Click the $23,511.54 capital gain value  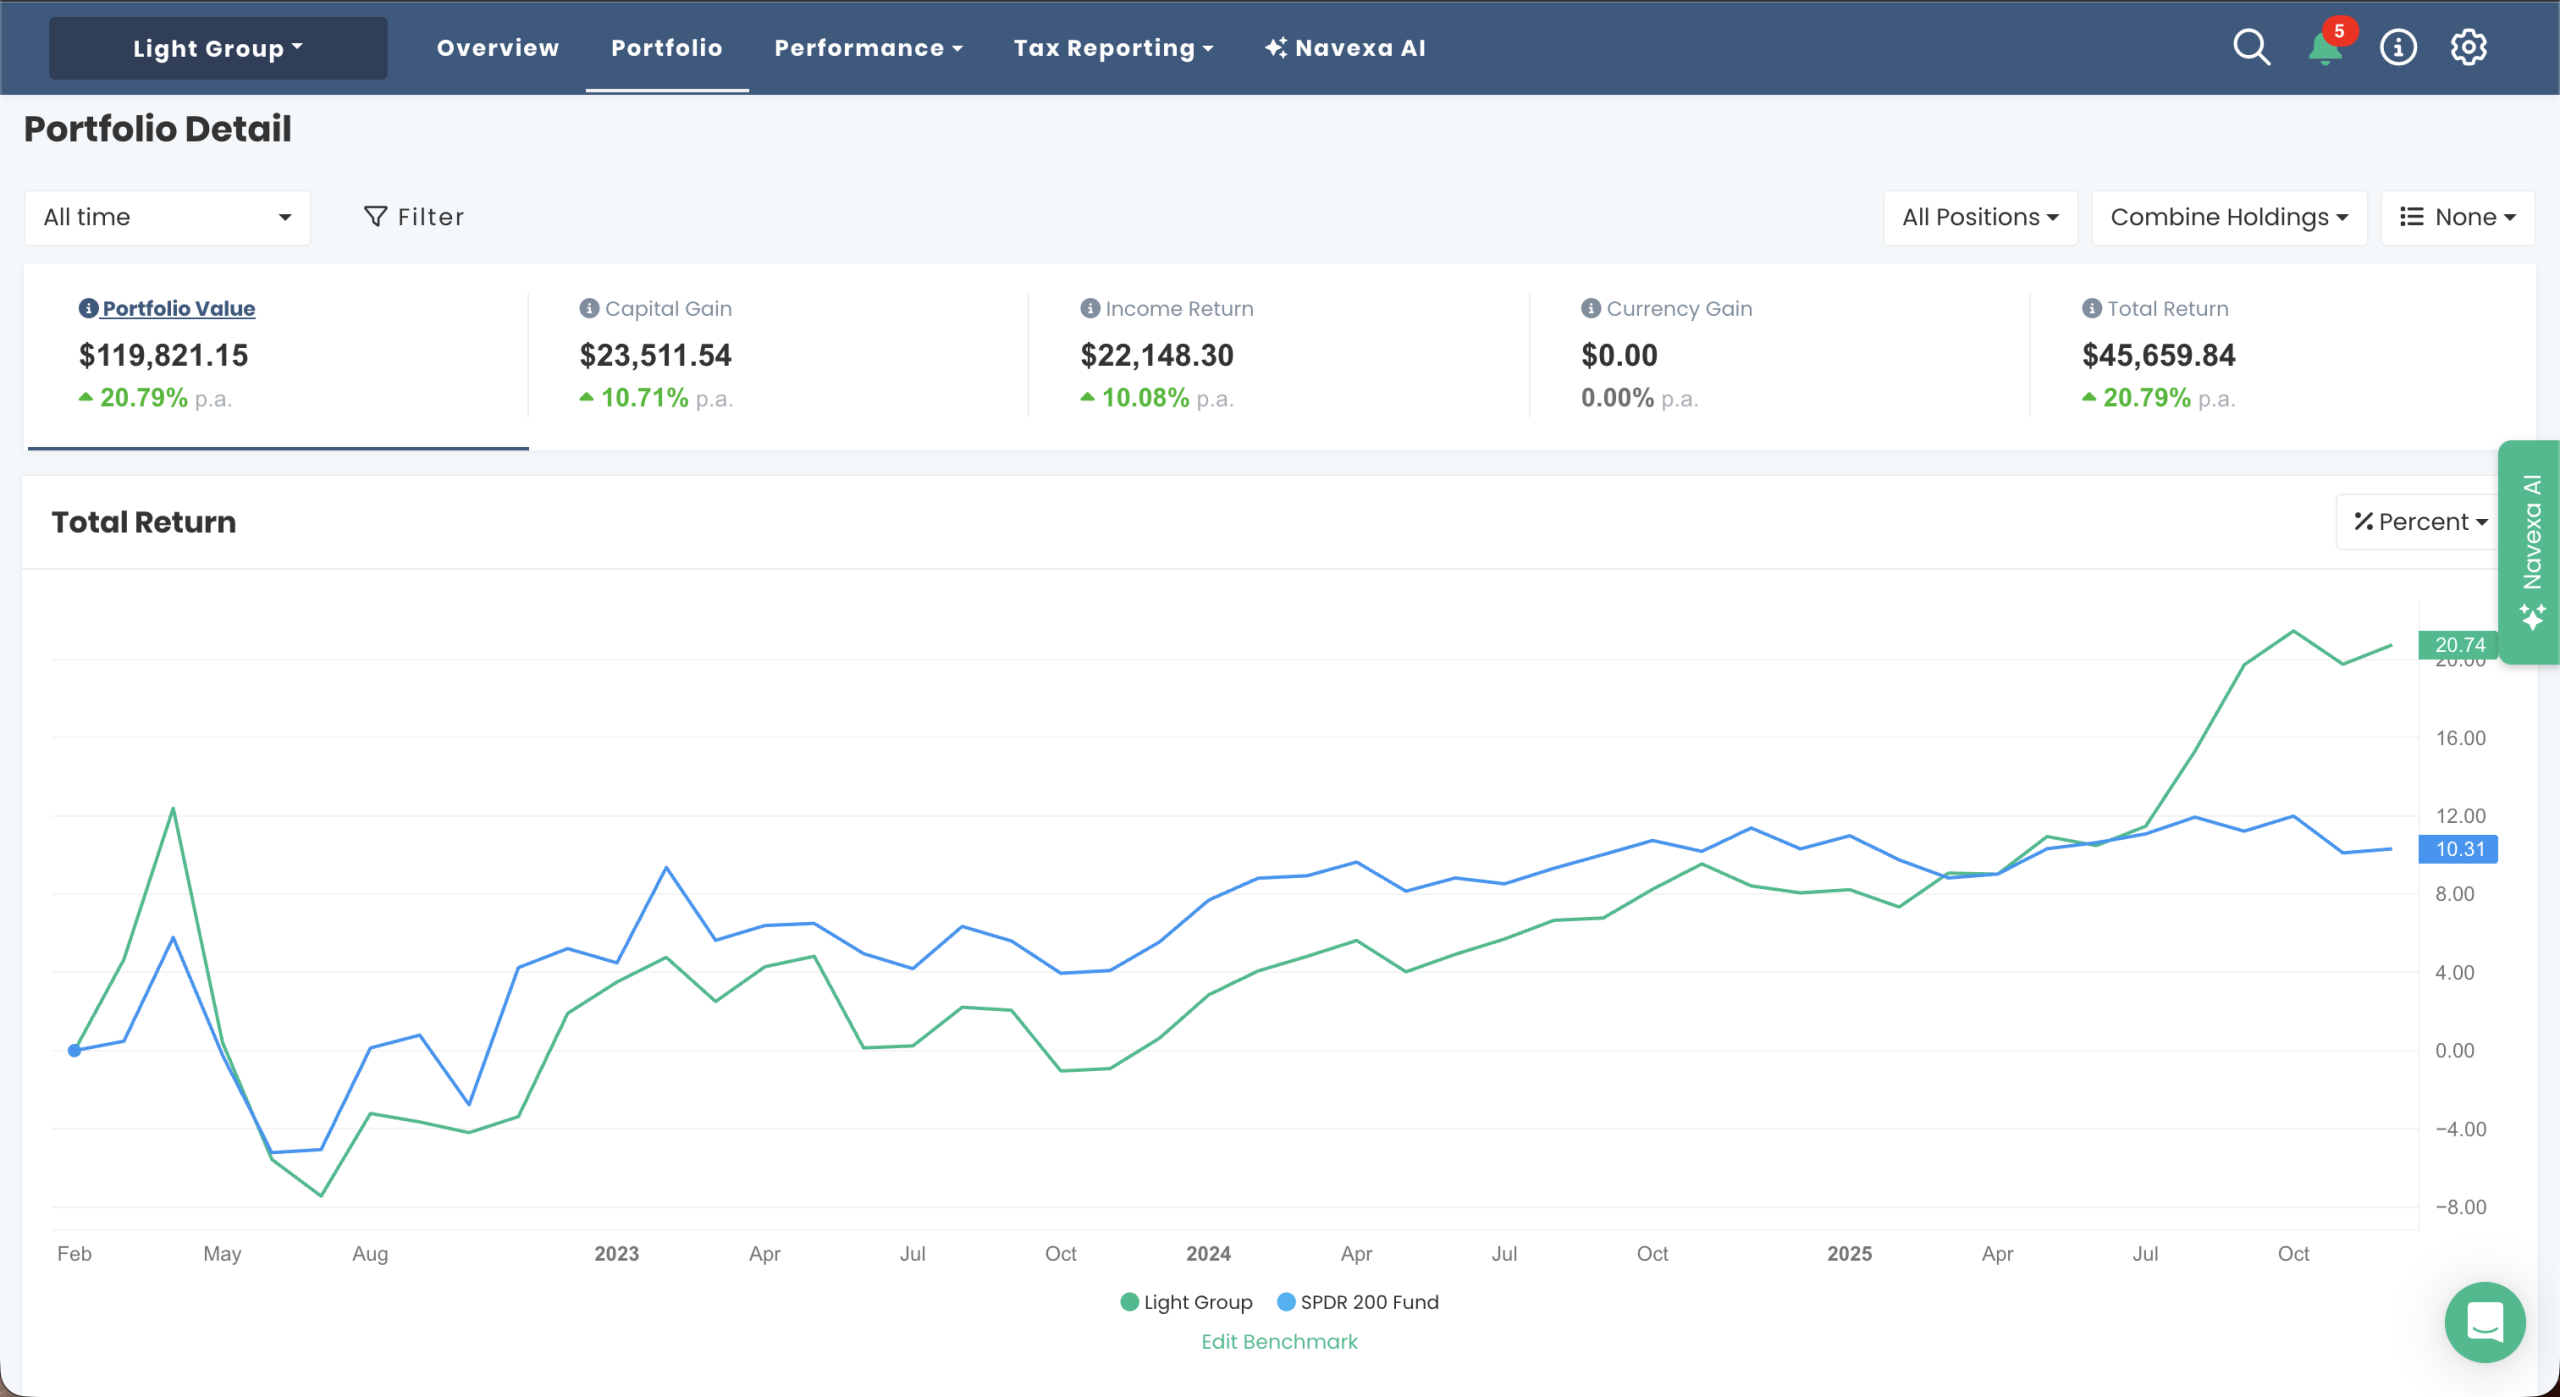pyautogui.click(x=656, y=355)
